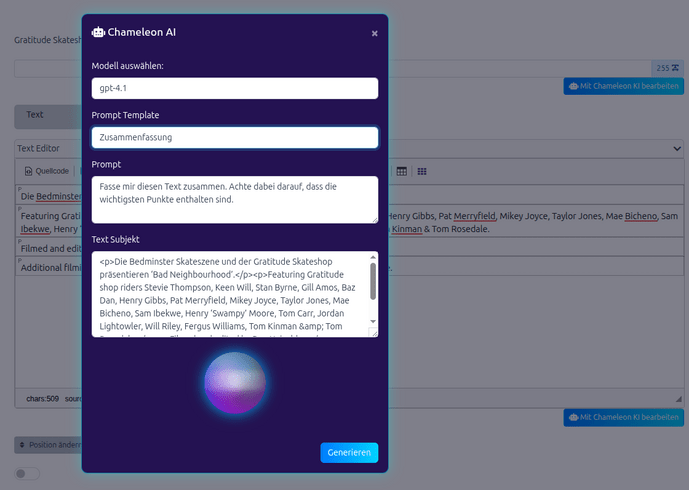Image resolution: width=689 pixels, height=490 pixels.
Task: Click the resize handle of the Prompt textarea
Action: [x=374, y=219]
